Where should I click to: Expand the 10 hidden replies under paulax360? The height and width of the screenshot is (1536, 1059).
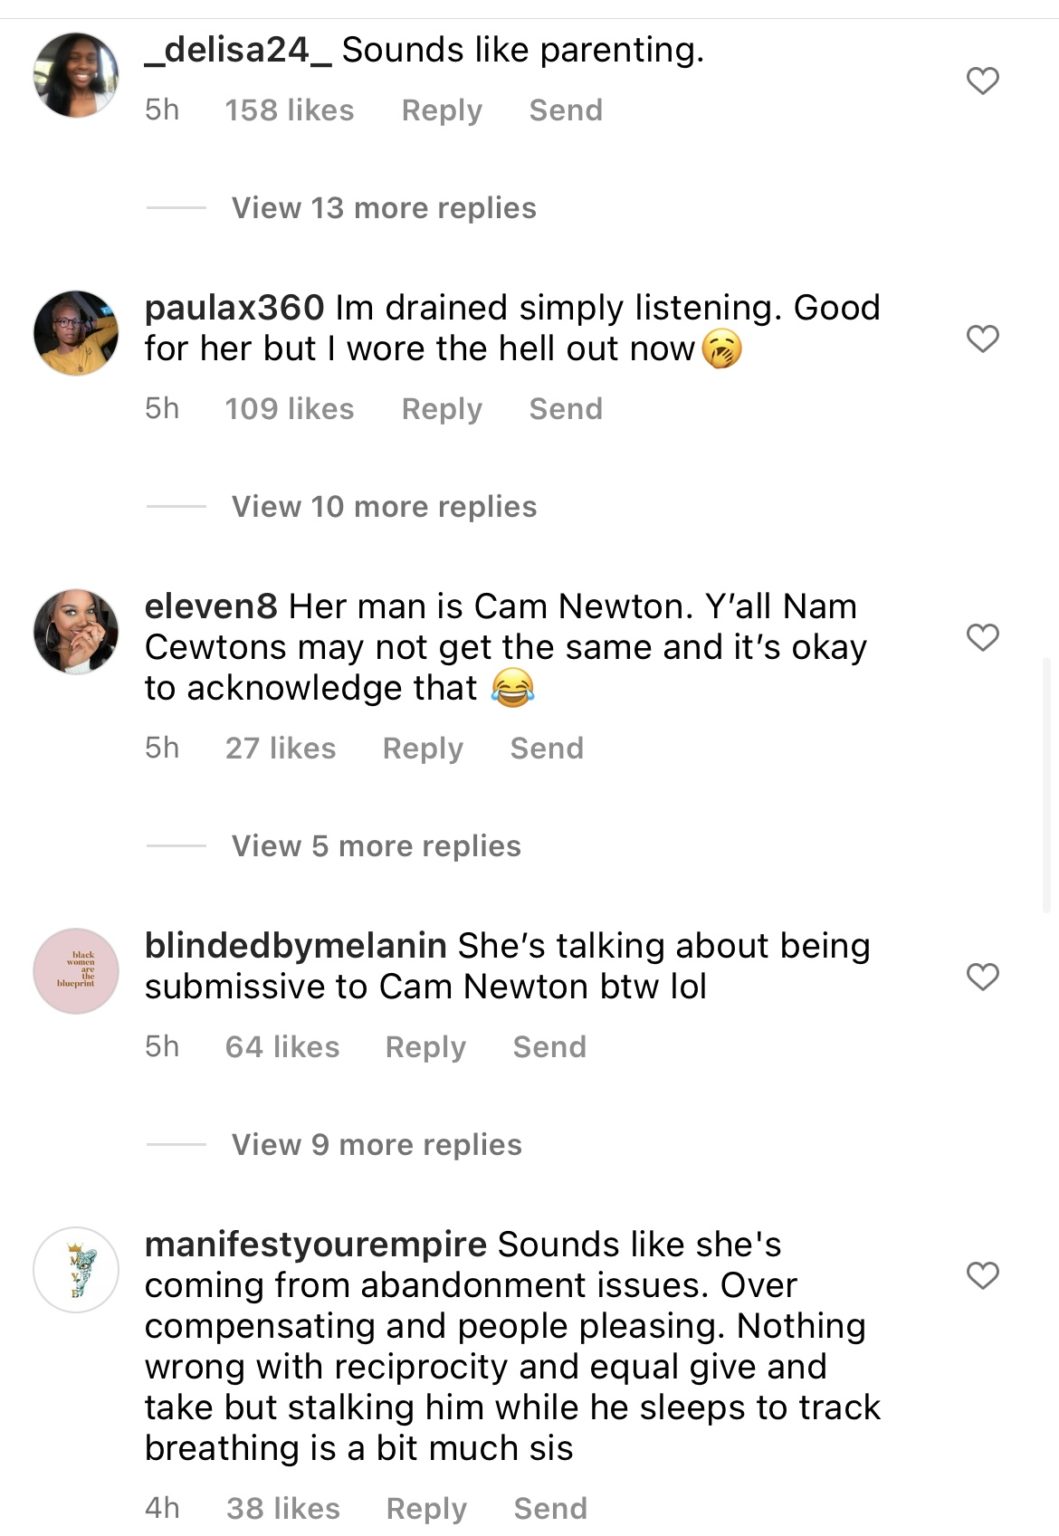point(382,506)
